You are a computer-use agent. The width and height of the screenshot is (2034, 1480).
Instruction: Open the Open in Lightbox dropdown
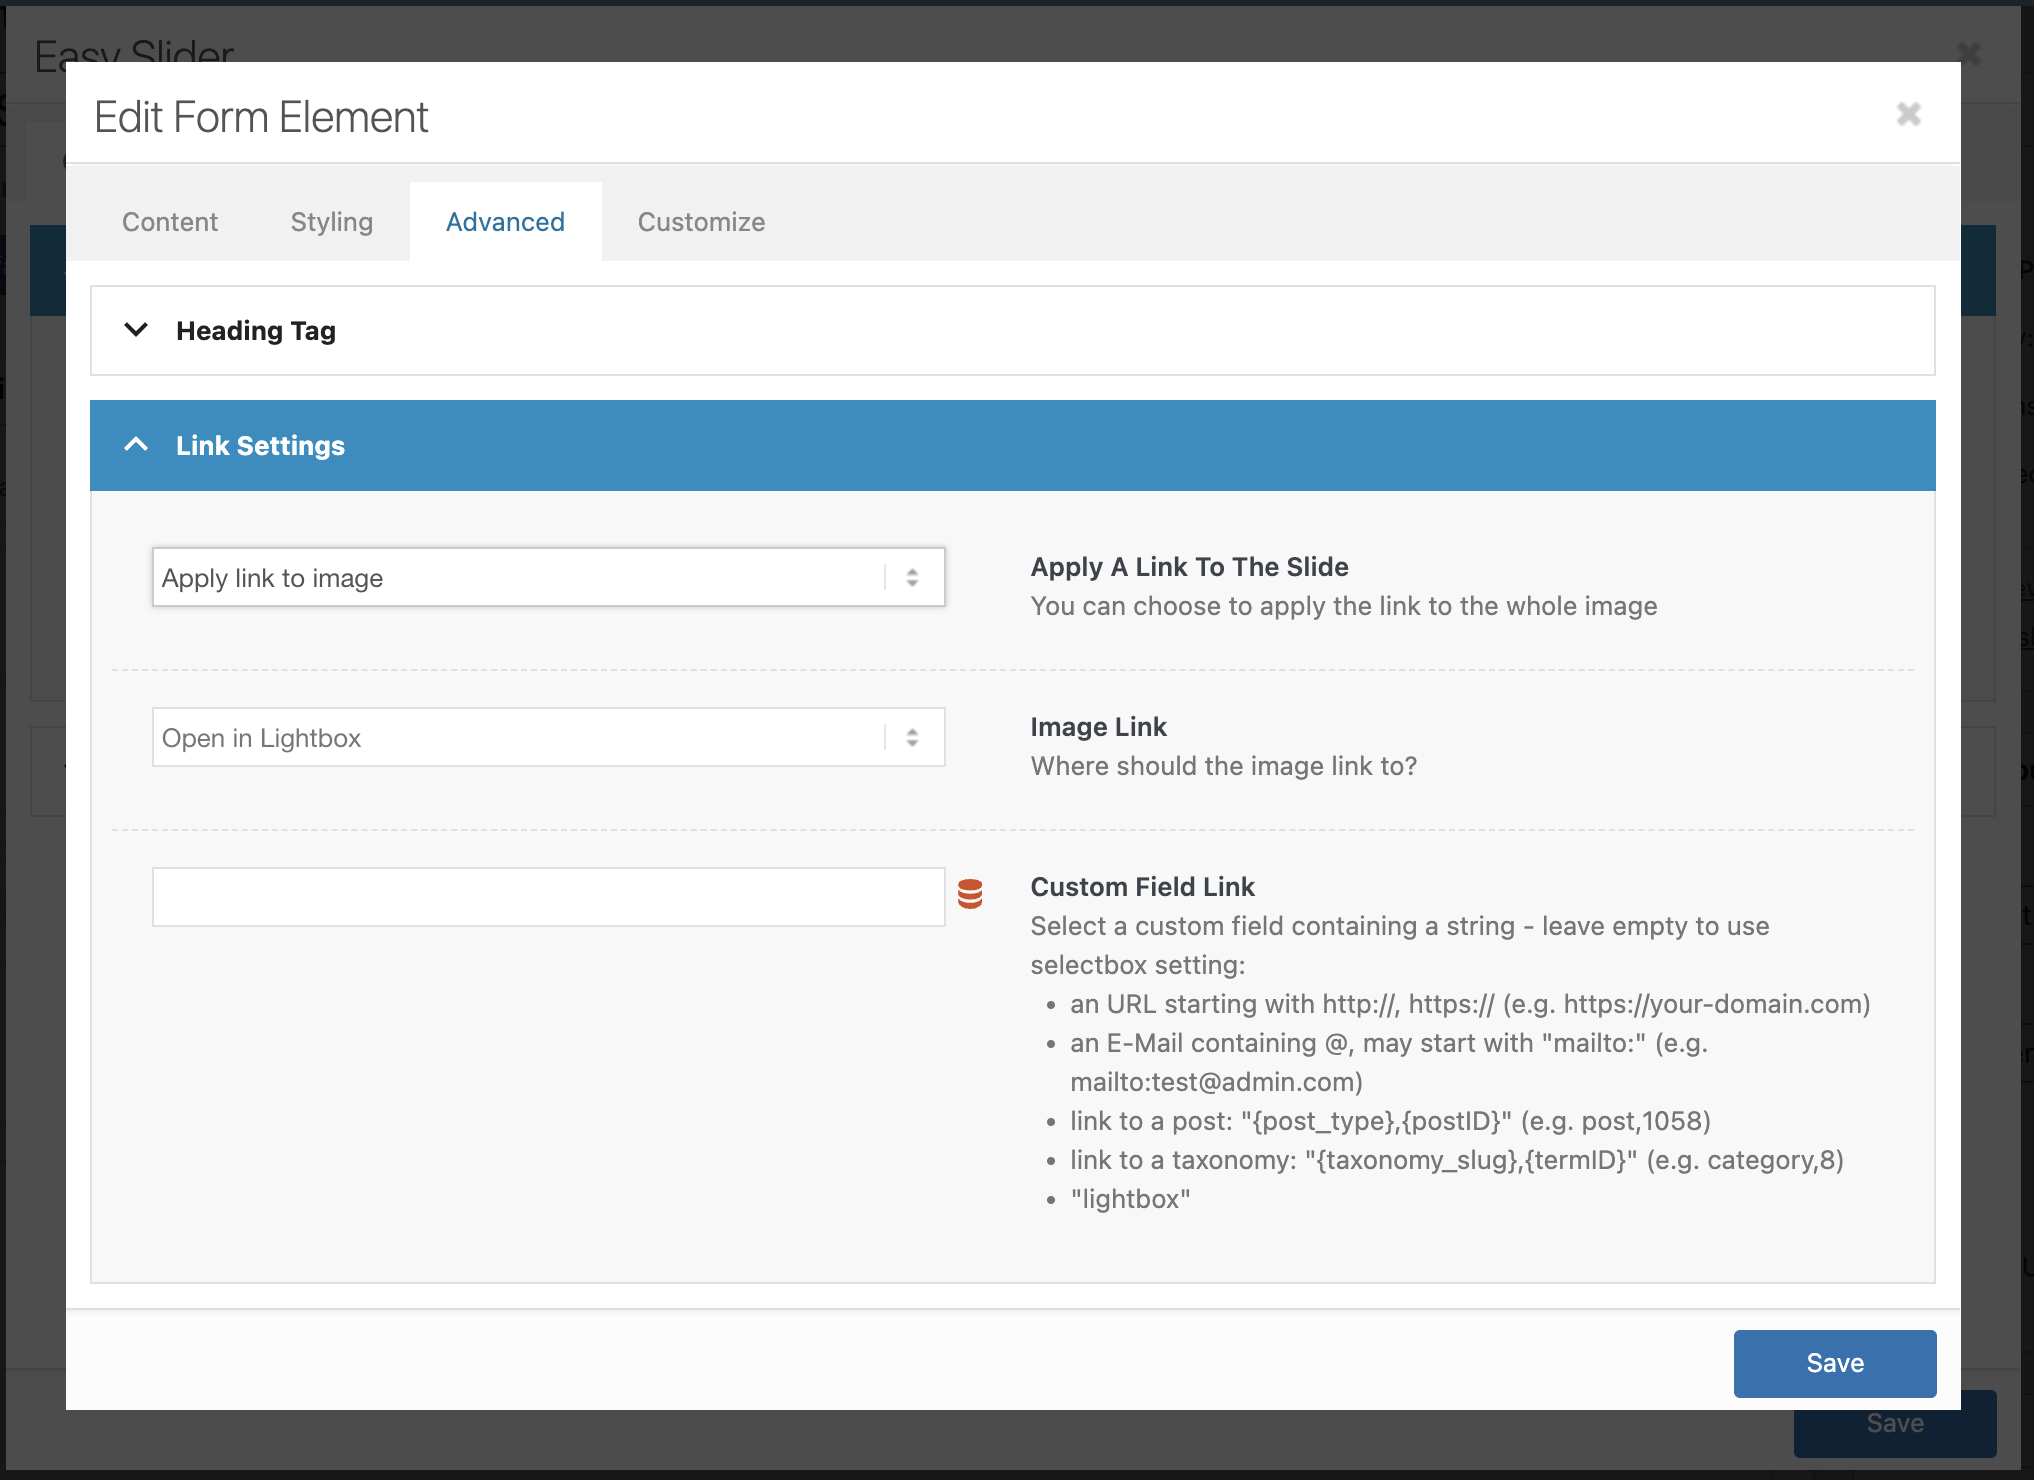[x=520, y=737]
